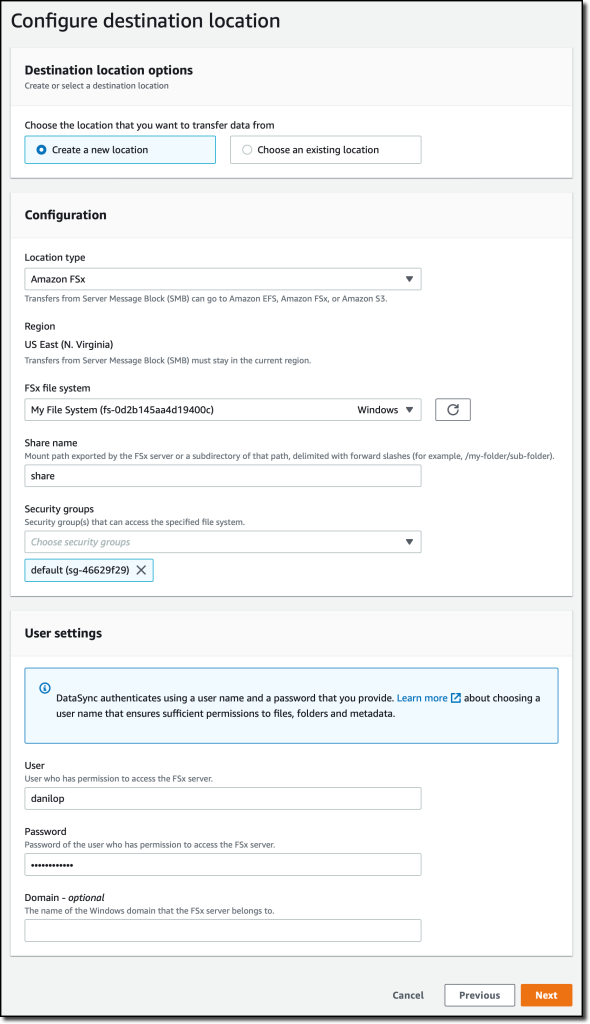The height and width of the screenshot is (1024, 590).
Task: Click into the Password field
Action: click(223, 865)
